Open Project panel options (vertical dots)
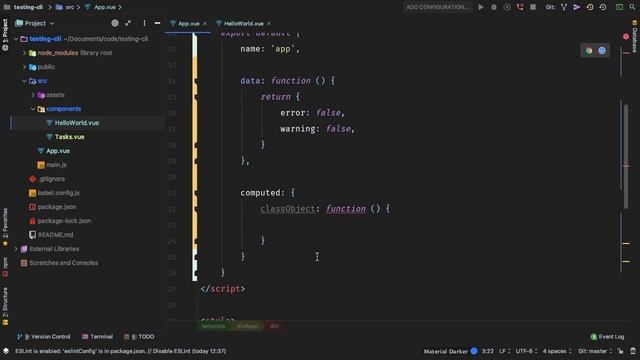The width and height of the screenshot is (640, 360). 144,23
